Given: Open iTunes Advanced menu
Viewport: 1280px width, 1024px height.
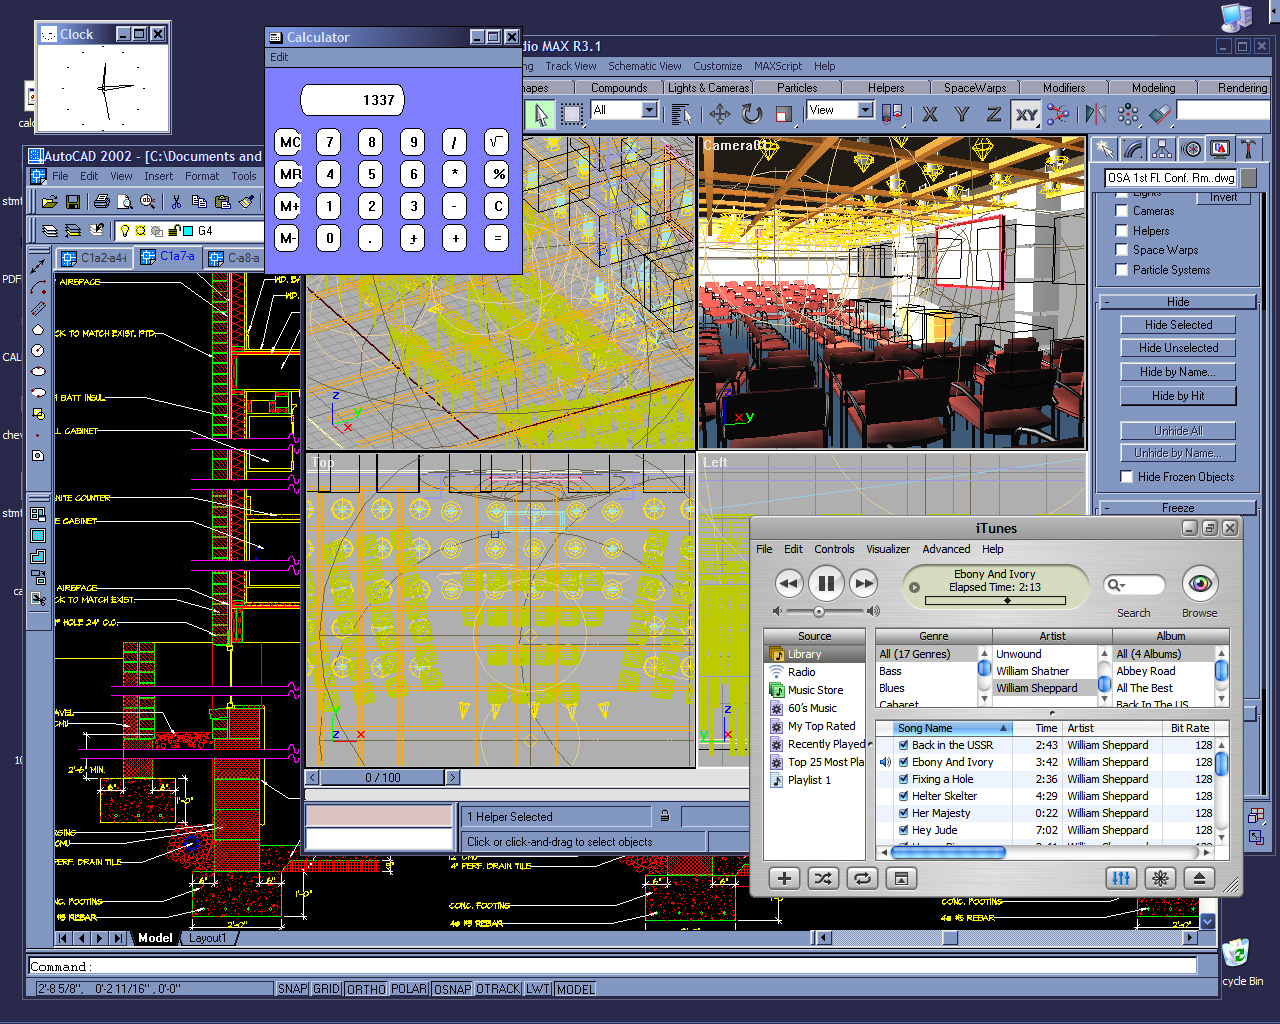Looking at the screenshot, I should point(946,549).
